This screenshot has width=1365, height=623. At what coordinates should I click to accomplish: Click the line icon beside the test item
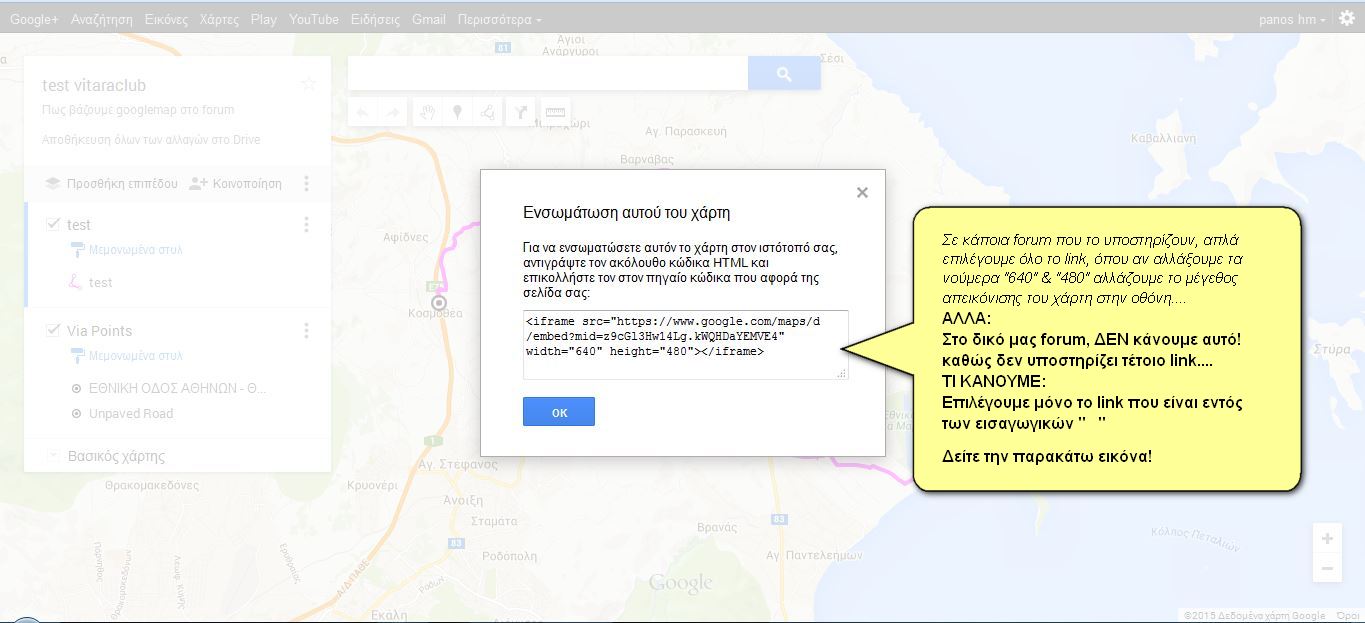(x=75, y=282)
